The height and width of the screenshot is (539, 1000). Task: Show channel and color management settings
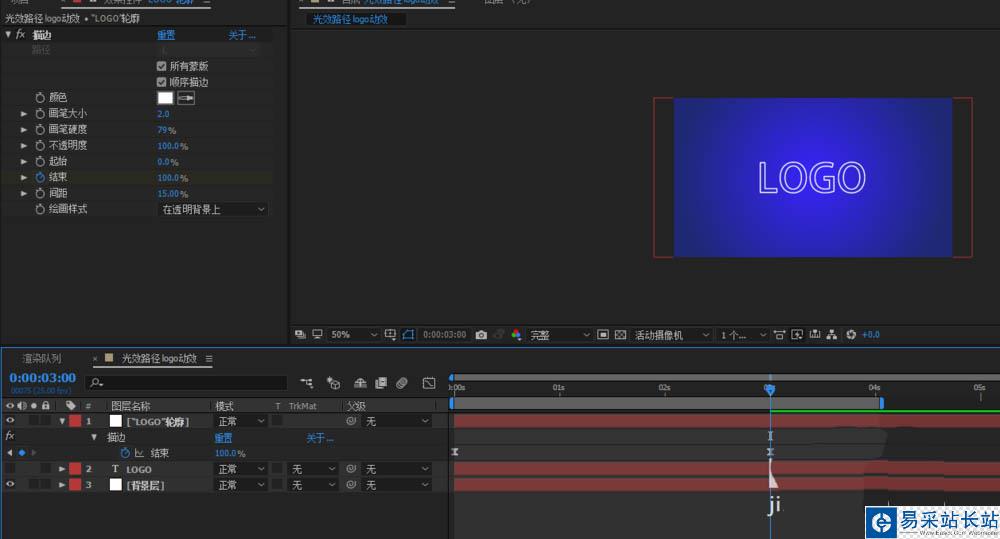(x=516, y=334)
